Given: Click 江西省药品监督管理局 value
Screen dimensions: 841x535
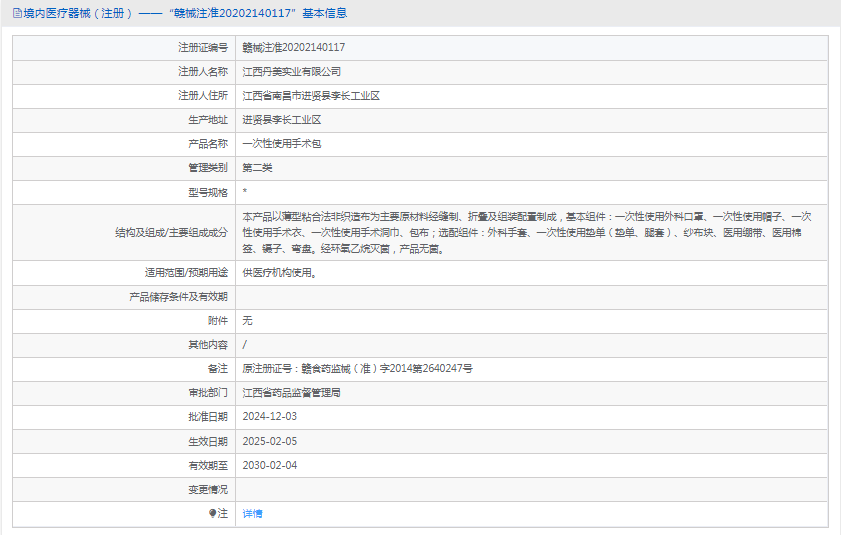Looking at the screenshot, I should pos(291,393).
